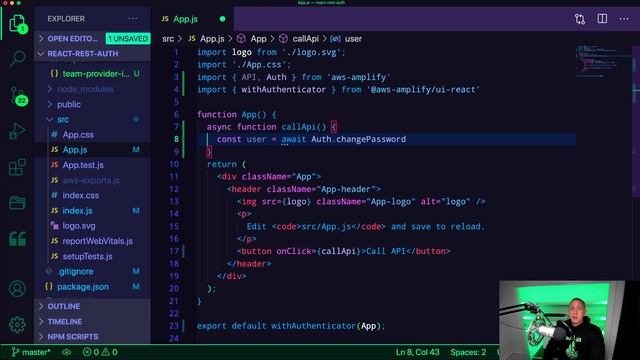This screenshot has width=640, height=360.
Task: Open the quote-mark extension icon in activity bar
Action: pos(17,239)
